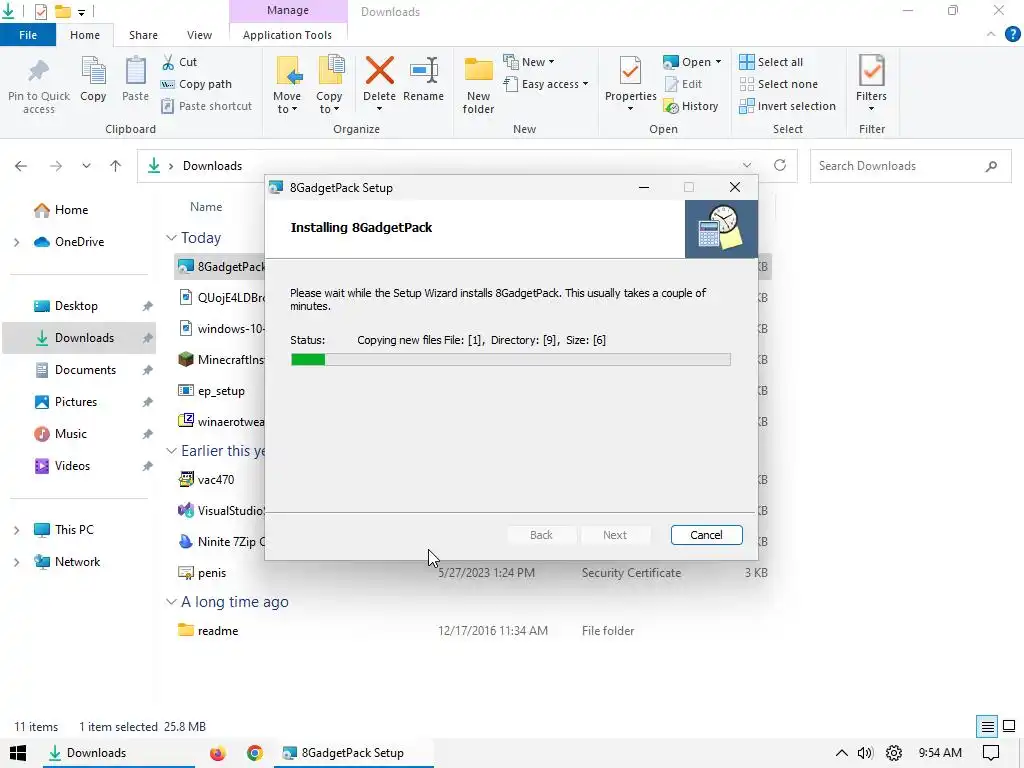
Task: Open file History from ribbon
Action: click(691, 106)
